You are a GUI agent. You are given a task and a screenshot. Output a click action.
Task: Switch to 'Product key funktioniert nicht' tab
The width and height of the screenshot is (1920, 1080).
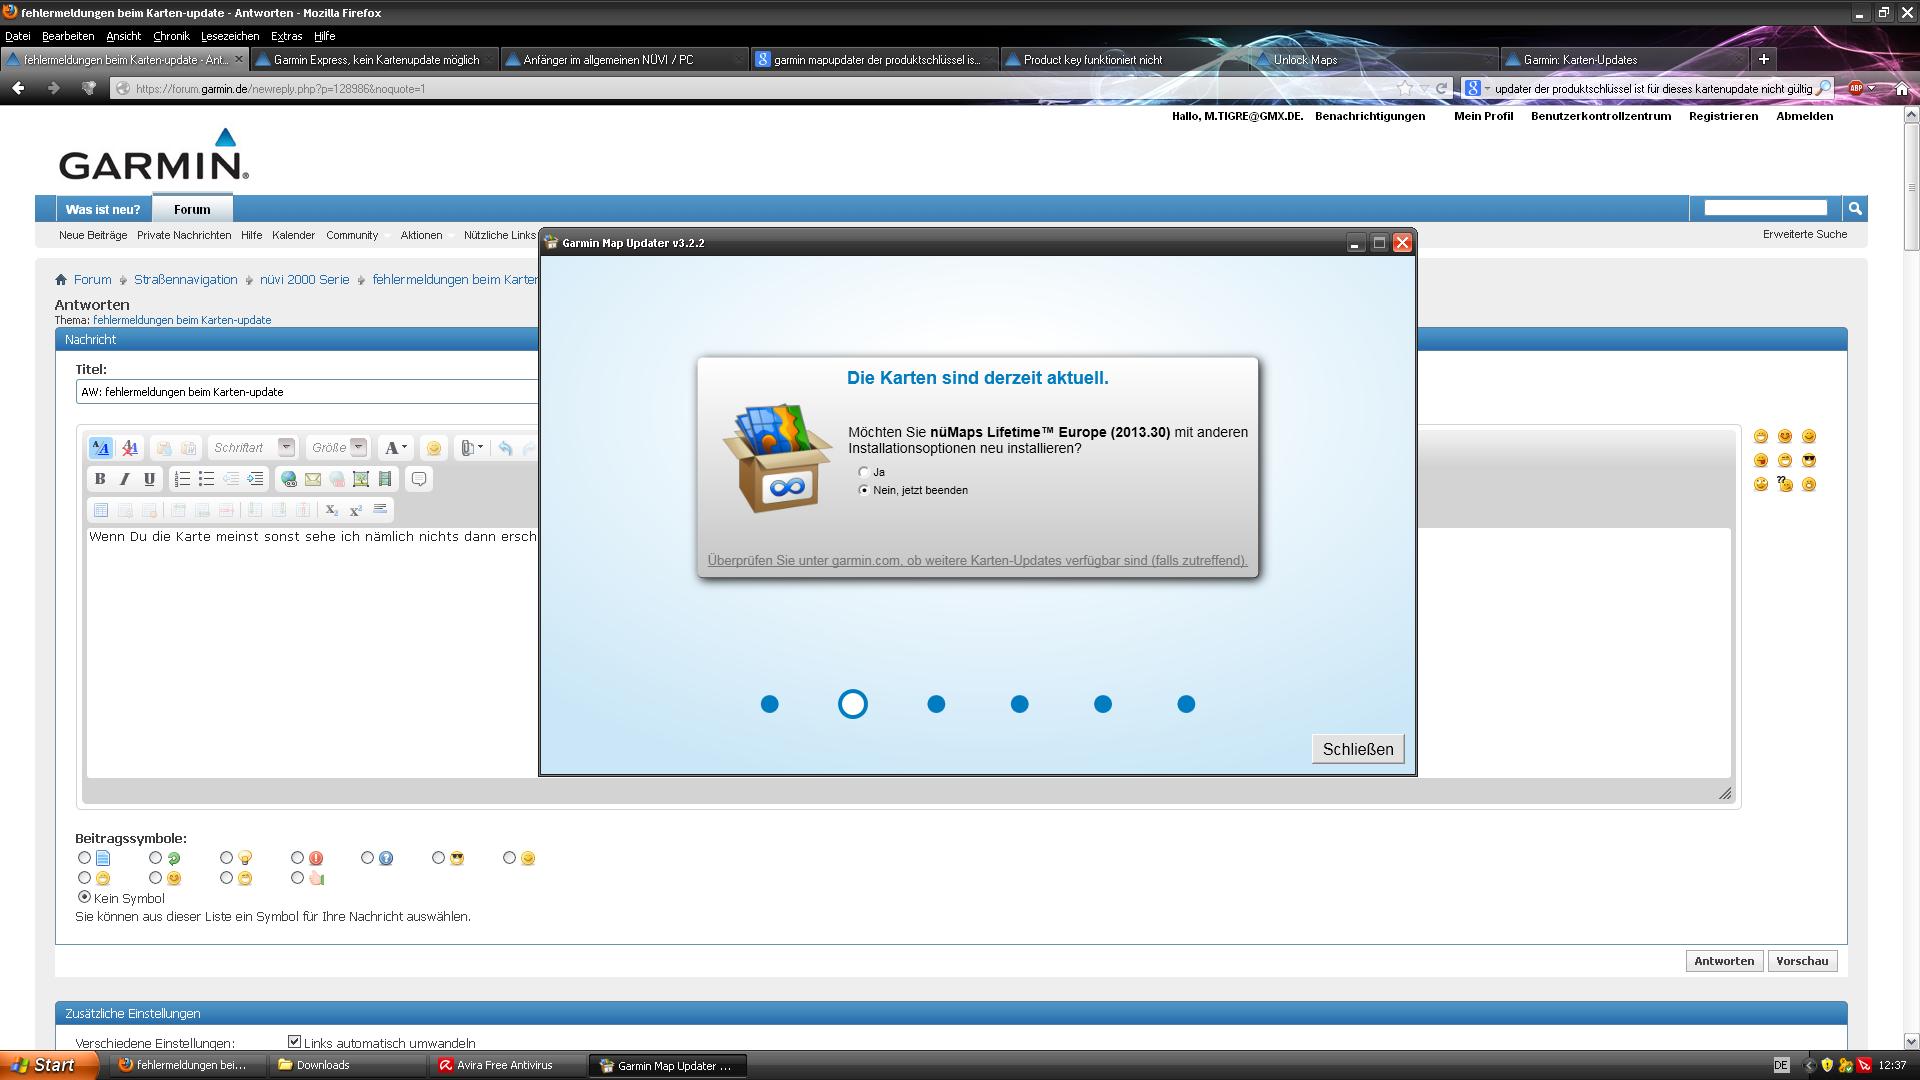click(x=1122, y=60)
